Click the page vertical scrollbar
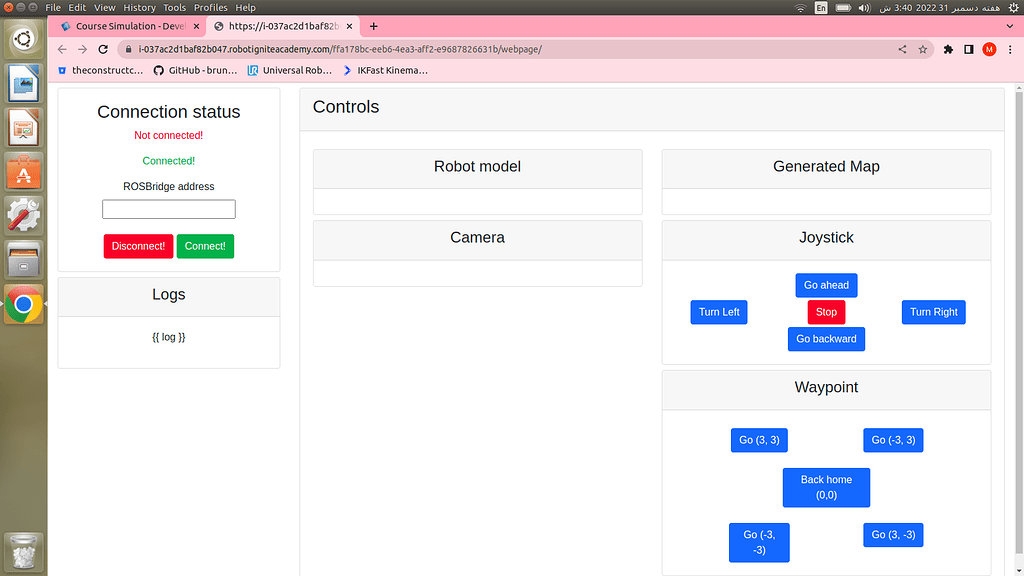Viewport: 1024px width, 576px height. [1019, 325]
